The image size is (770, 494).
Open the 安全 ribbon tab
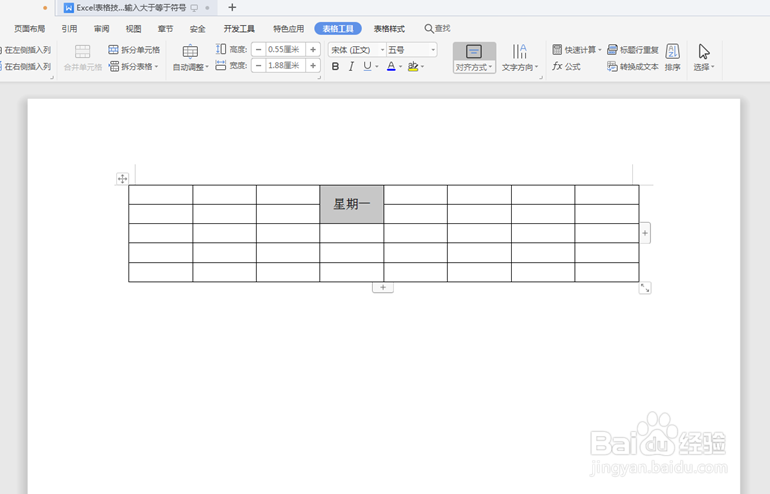coord(197,29)
